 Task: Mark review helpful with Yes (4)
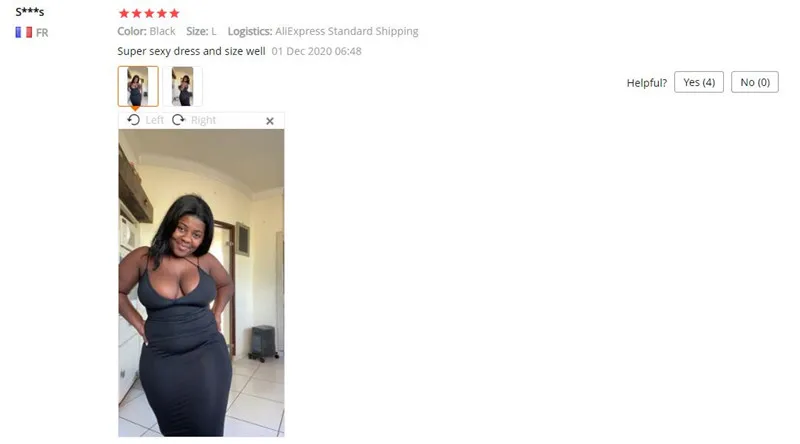[x=699, y=82]
